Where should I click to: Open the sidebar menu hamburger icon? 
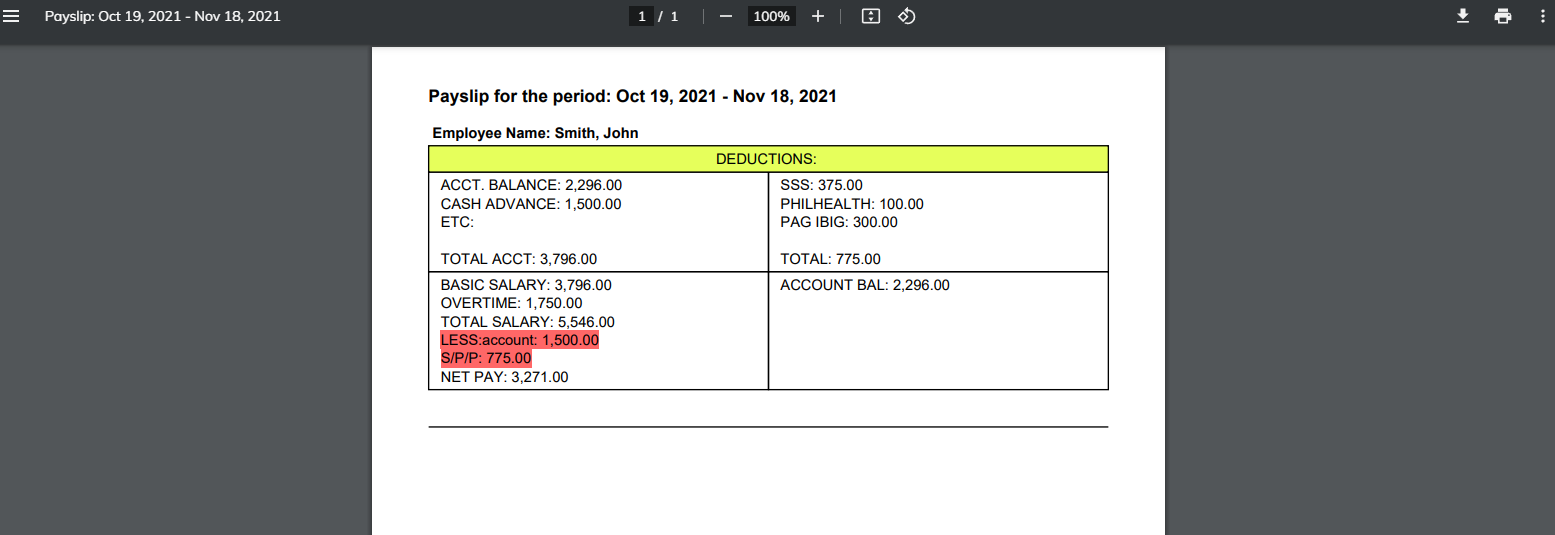click(12, 16)
